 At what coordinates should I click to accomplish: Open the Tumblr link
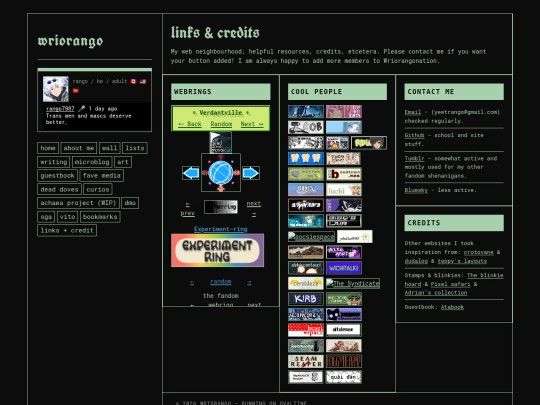[x=414, y=158]
